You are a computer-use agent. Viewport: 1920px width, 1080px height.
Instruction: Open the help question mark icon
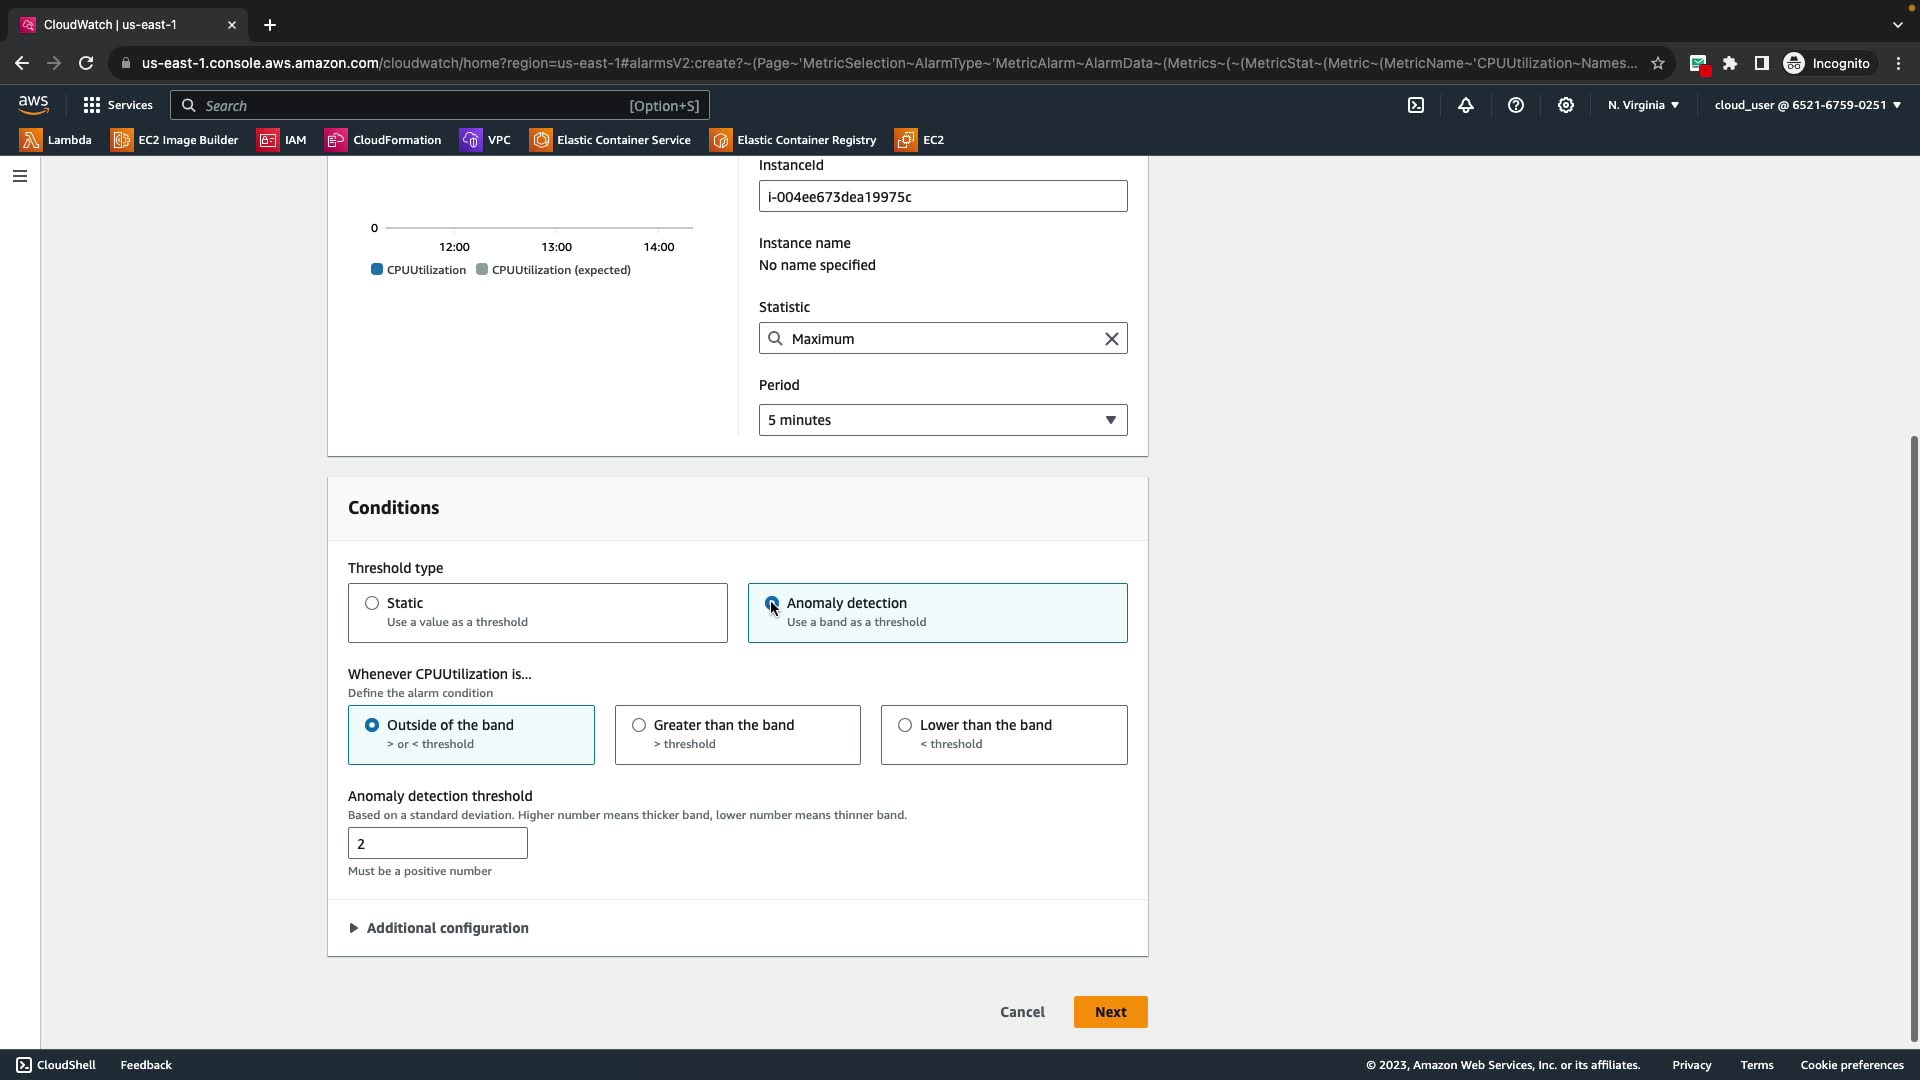click(x=1516, y=105)
